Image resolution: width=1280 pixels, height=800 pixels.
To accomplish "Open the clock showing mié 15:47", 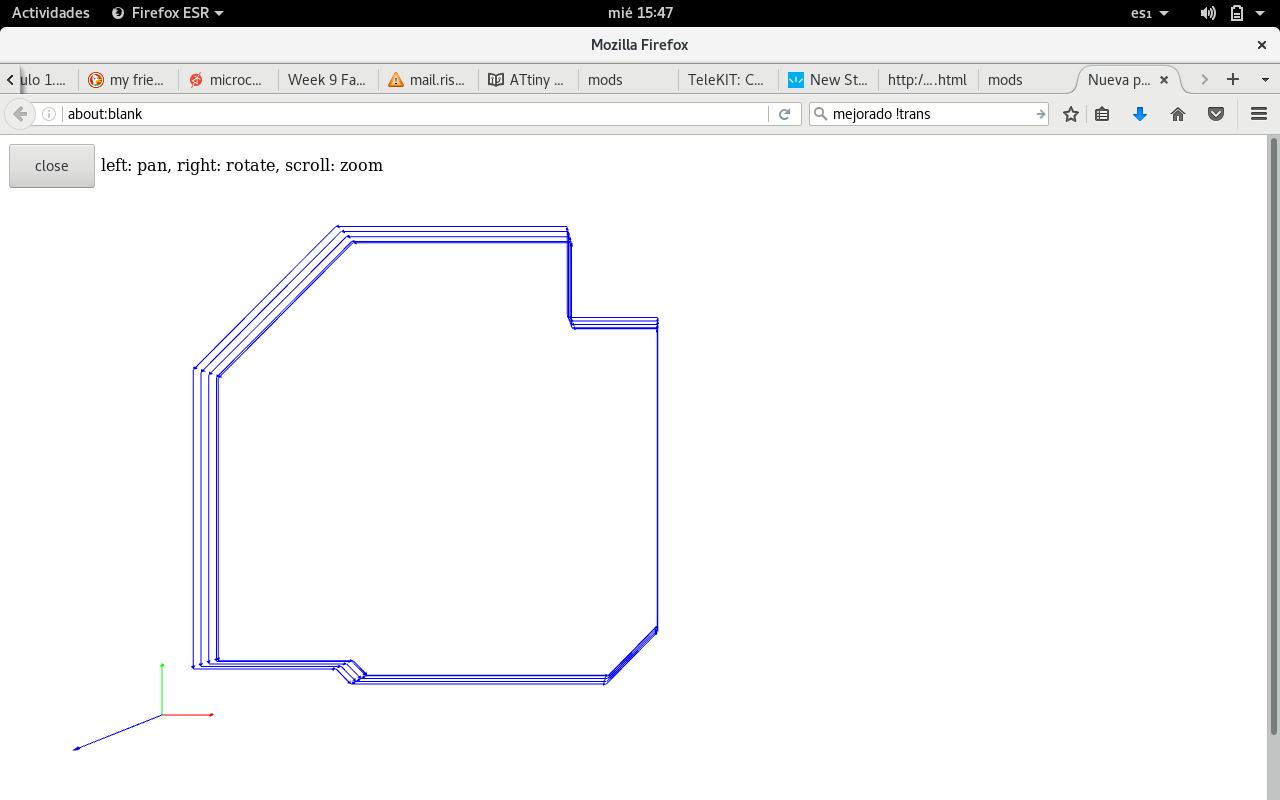I will point(640,13).
